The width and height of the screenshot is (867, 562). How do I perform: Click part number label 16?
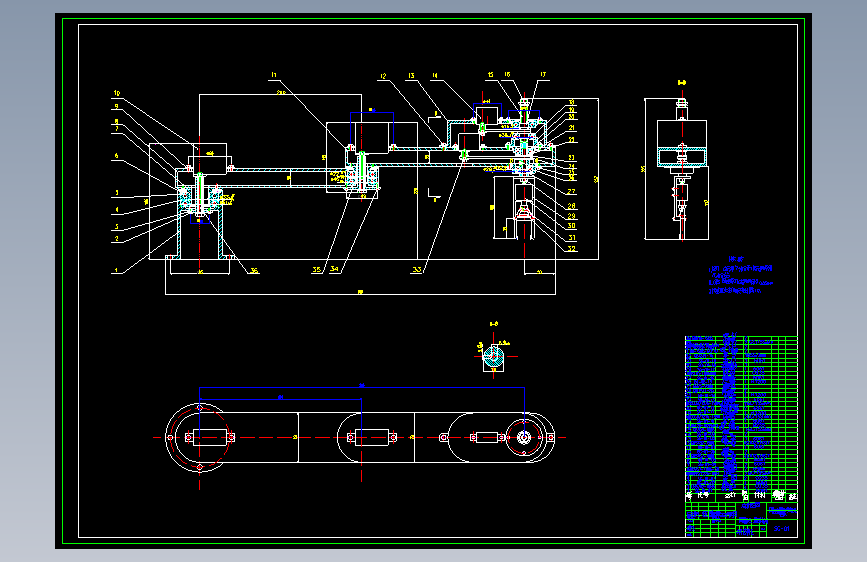click(507, 75)
